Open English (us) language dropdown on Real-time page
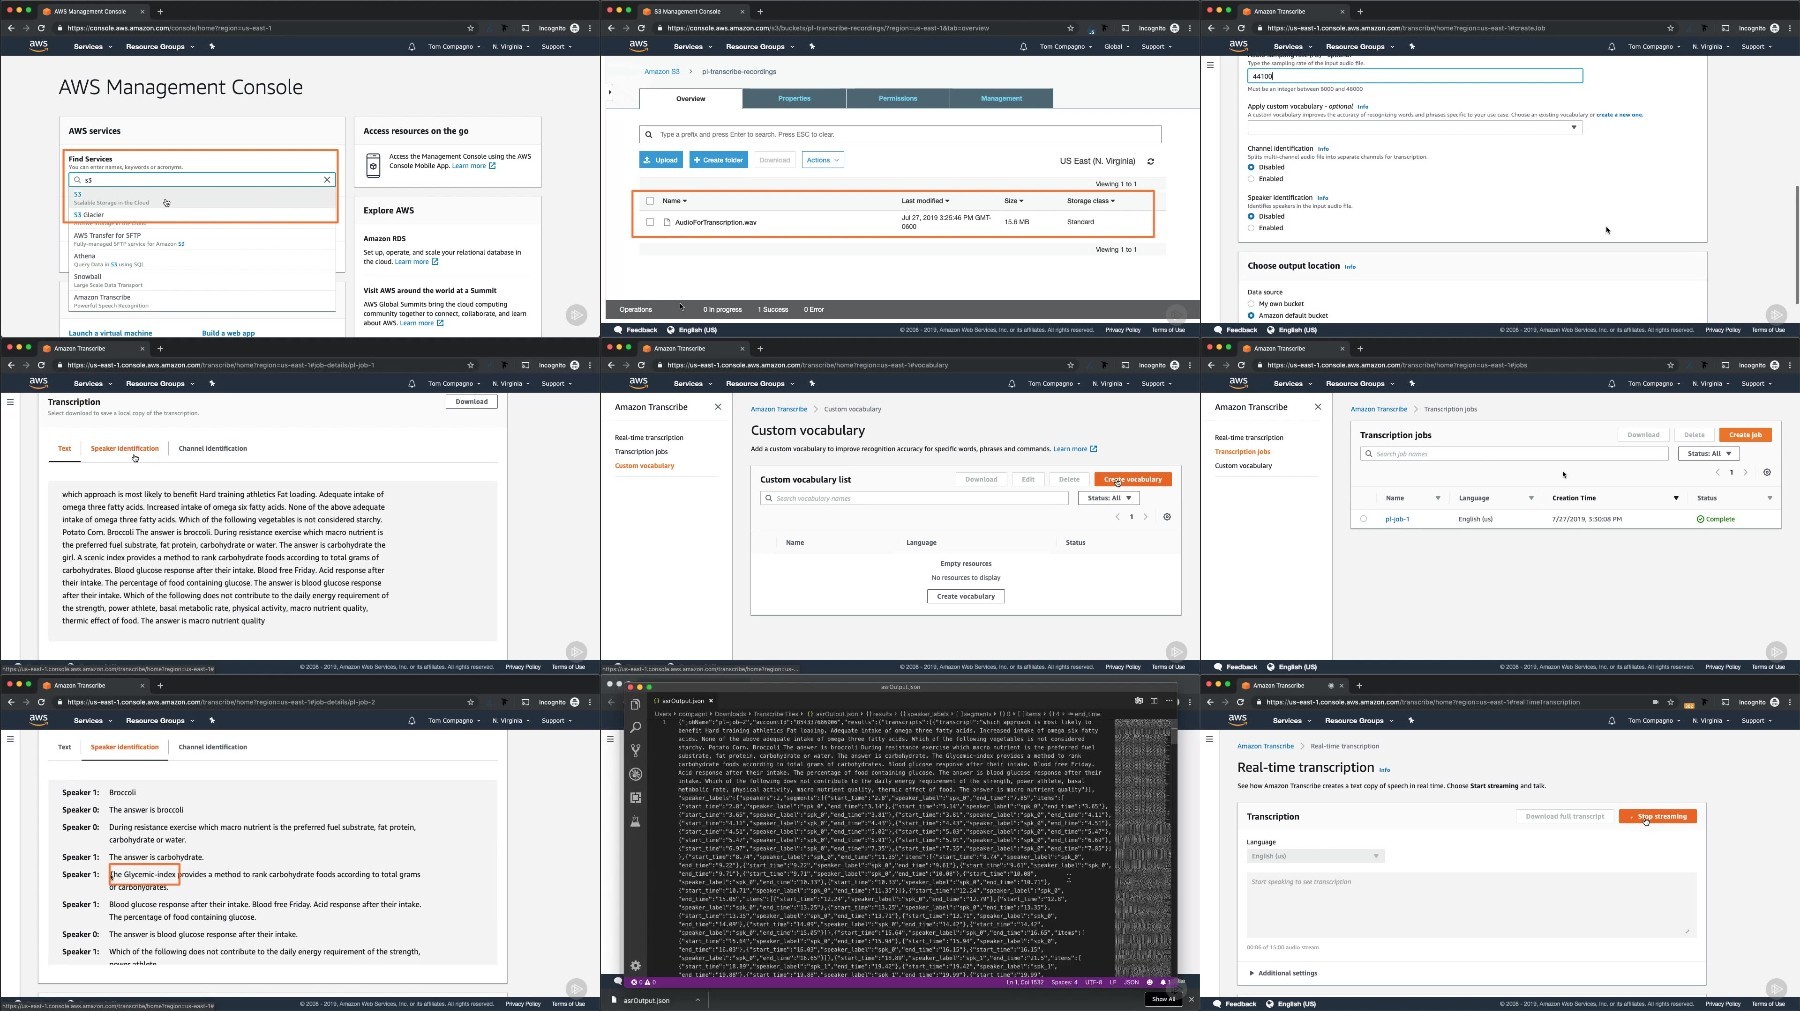 point(1314,856)
